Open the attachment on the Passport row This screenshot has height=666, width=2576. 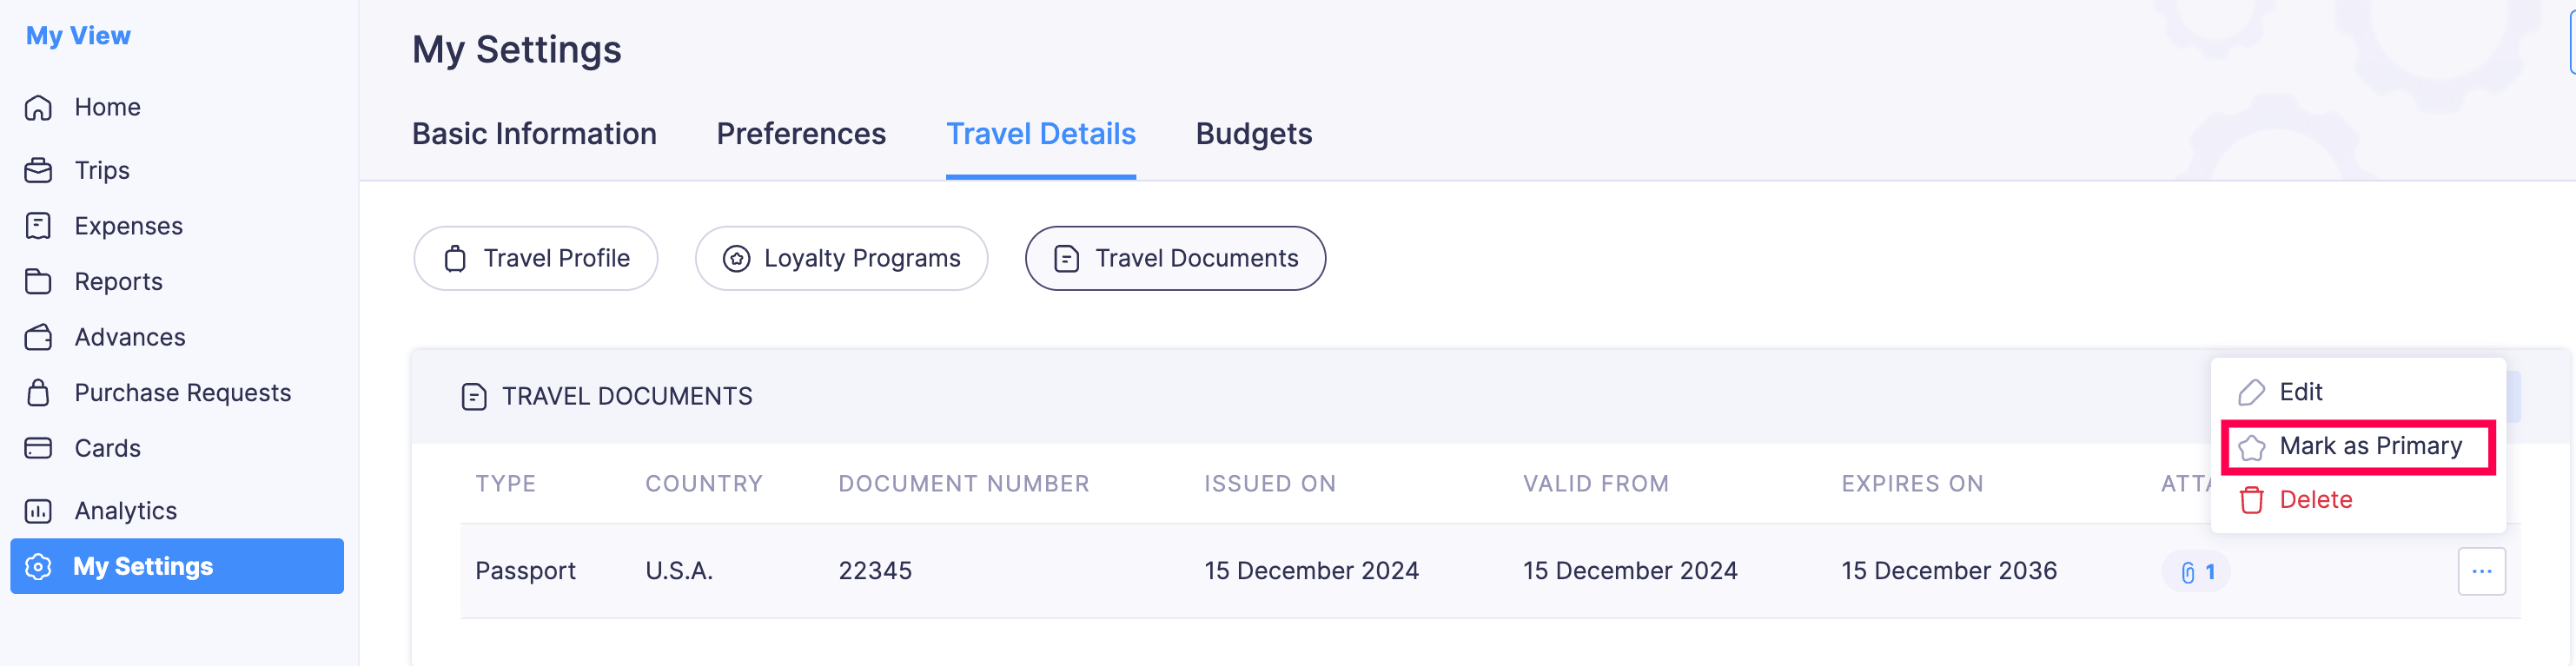tap(2196, 571)
